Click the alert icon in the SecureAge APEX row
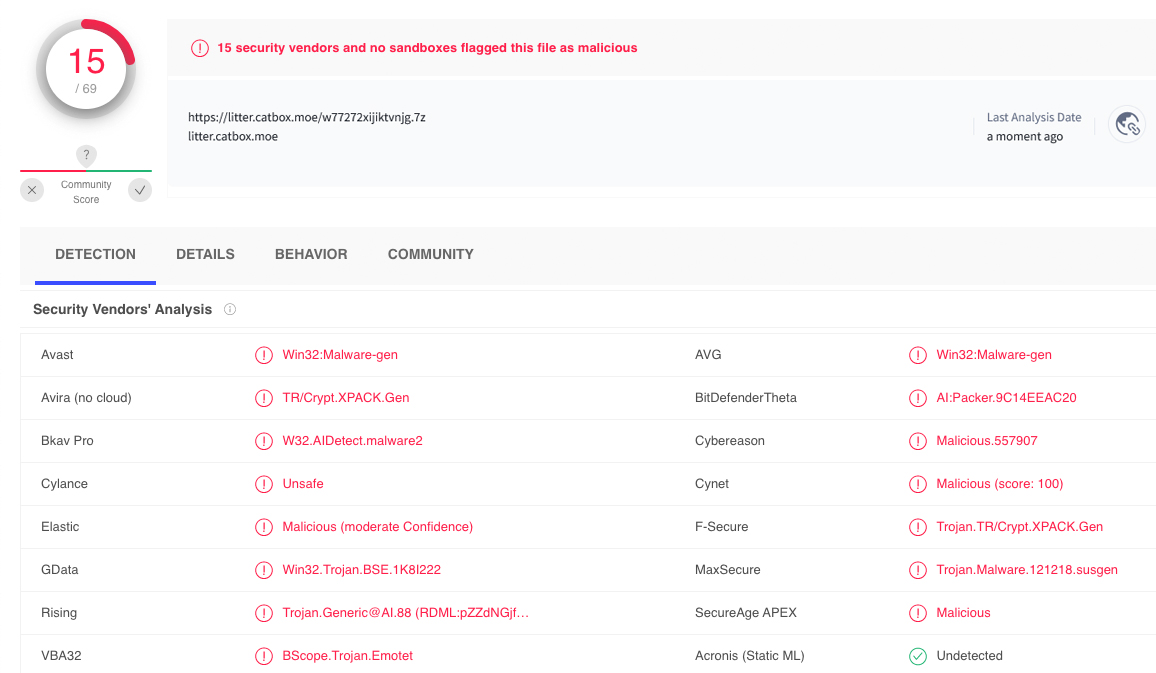The width and height of the screenshot is (1156, 673). pos(918,613)
